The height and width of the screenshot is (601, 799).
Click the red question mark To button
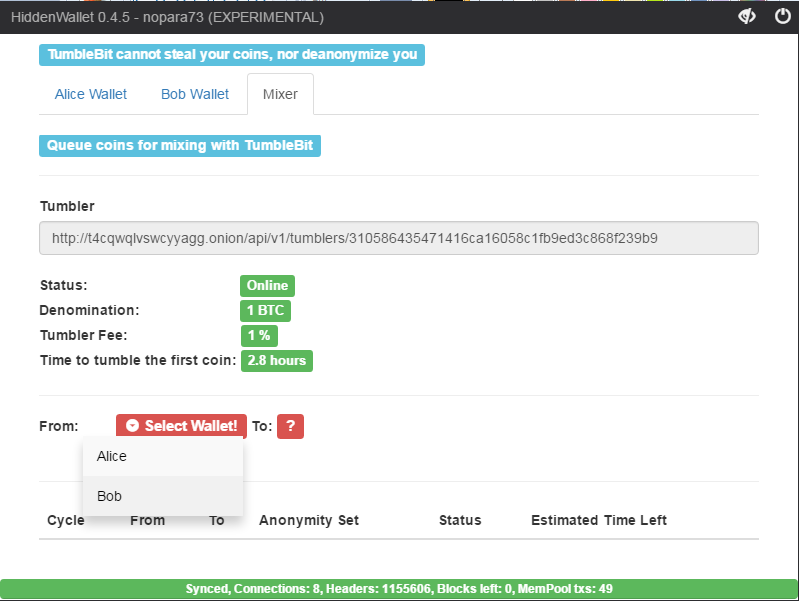pyautogui.click(x=290, y=426)
